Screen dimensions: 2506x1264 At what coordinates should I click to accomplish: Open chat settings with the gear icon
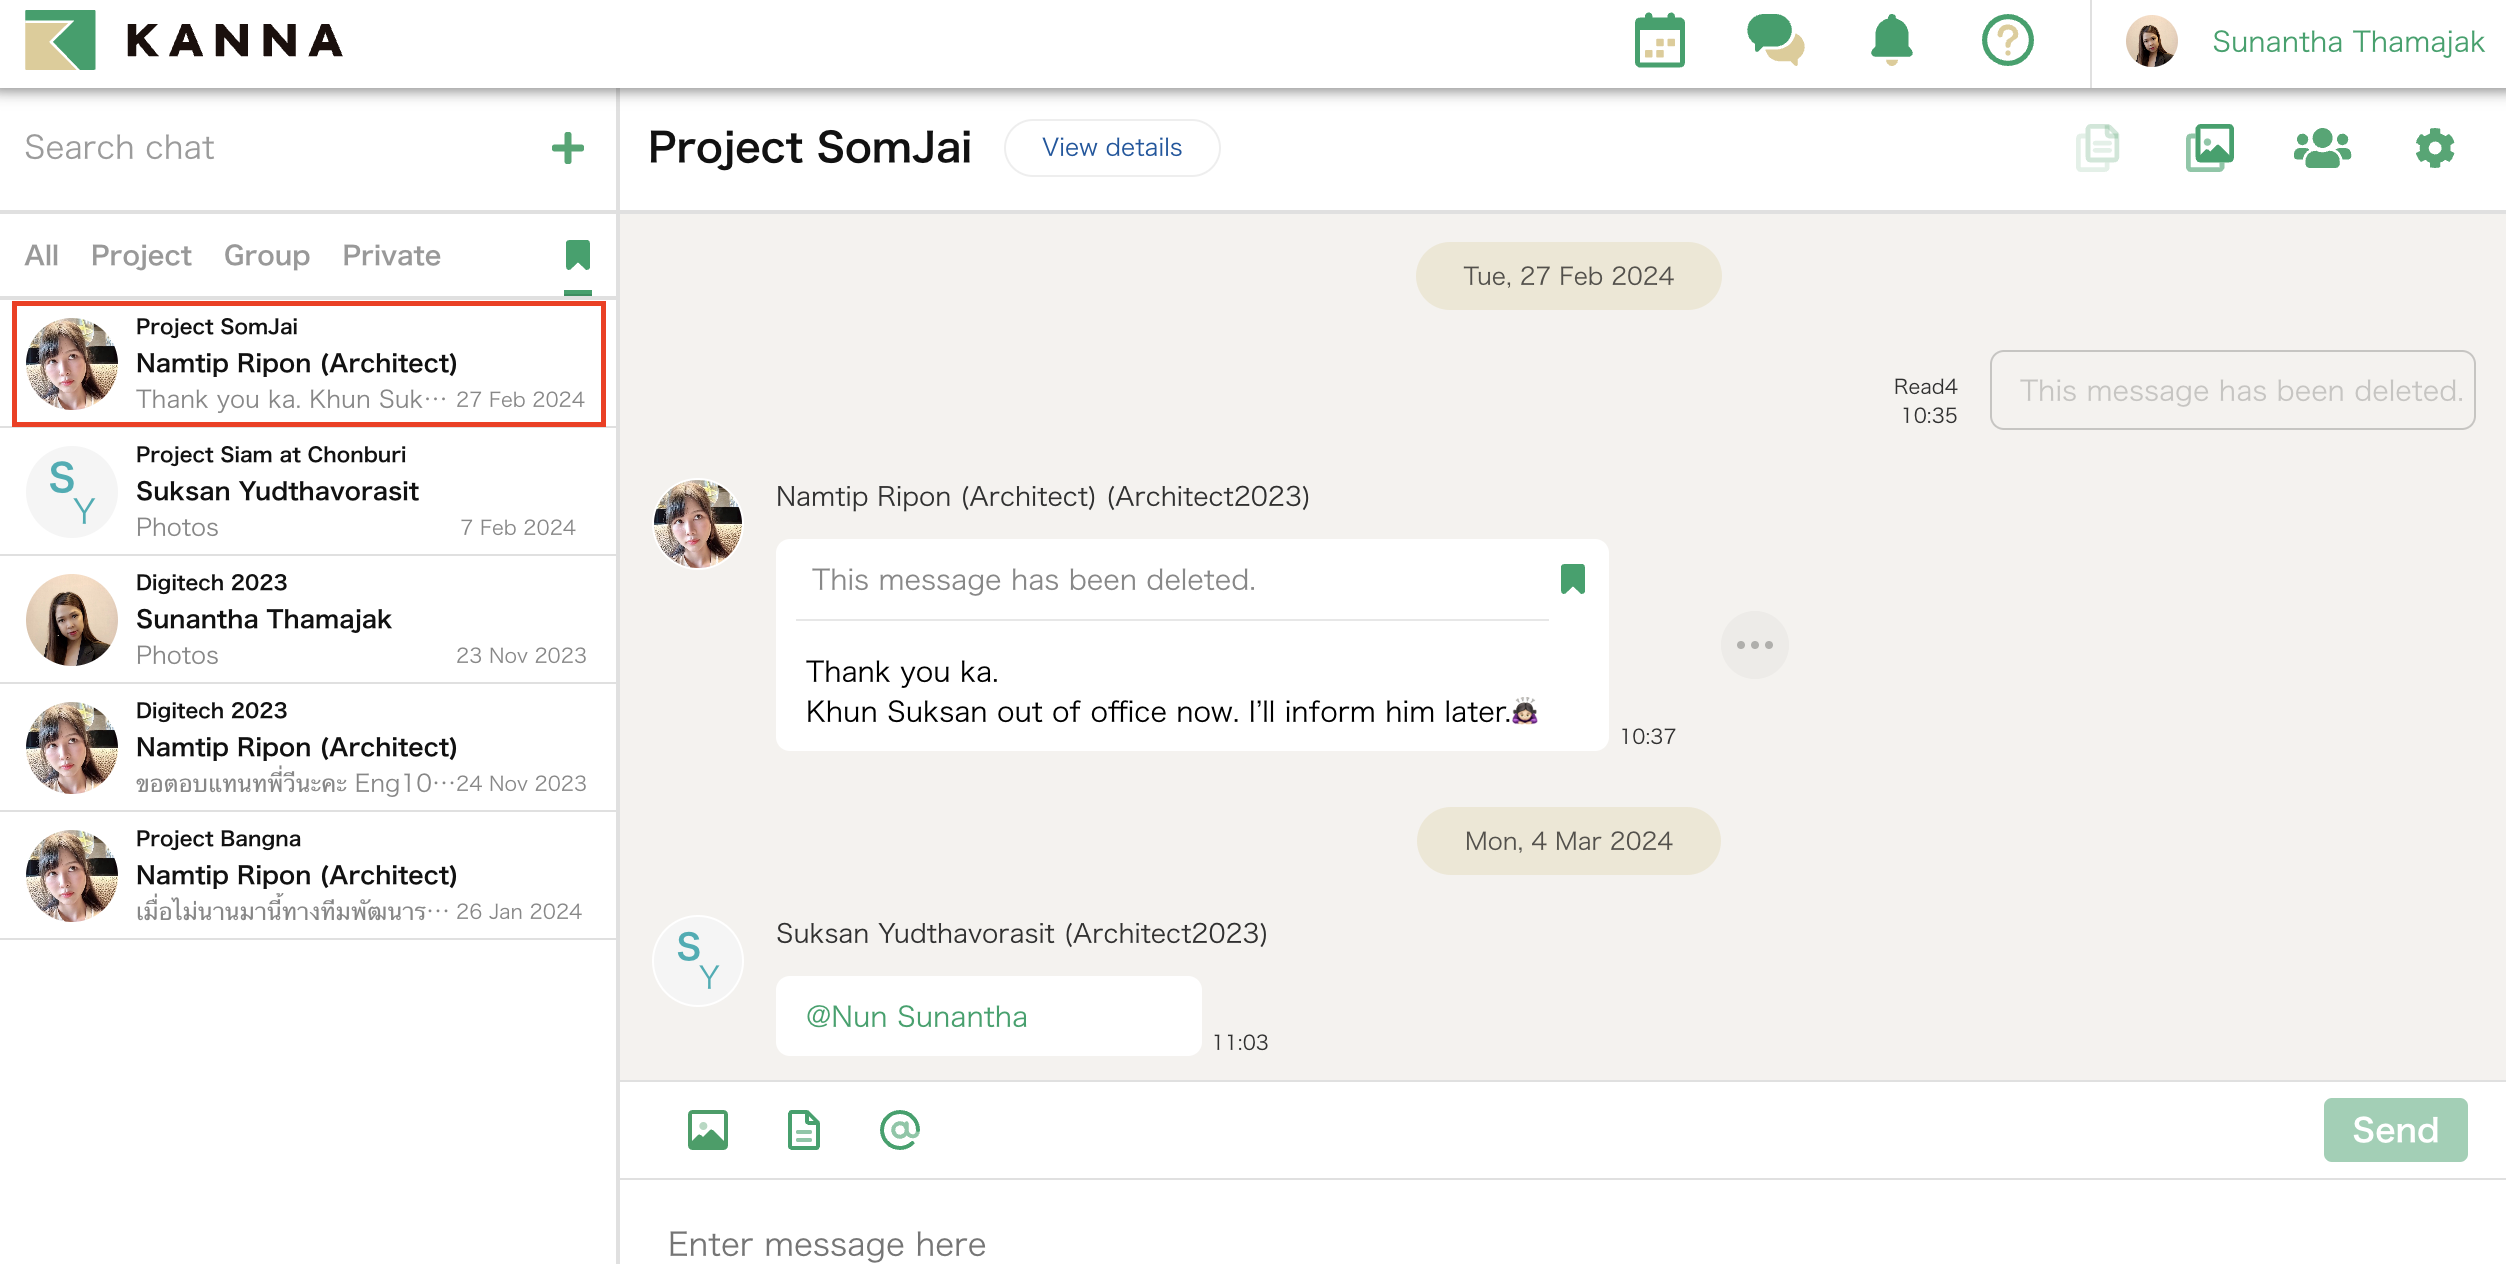coord(2433,147)
